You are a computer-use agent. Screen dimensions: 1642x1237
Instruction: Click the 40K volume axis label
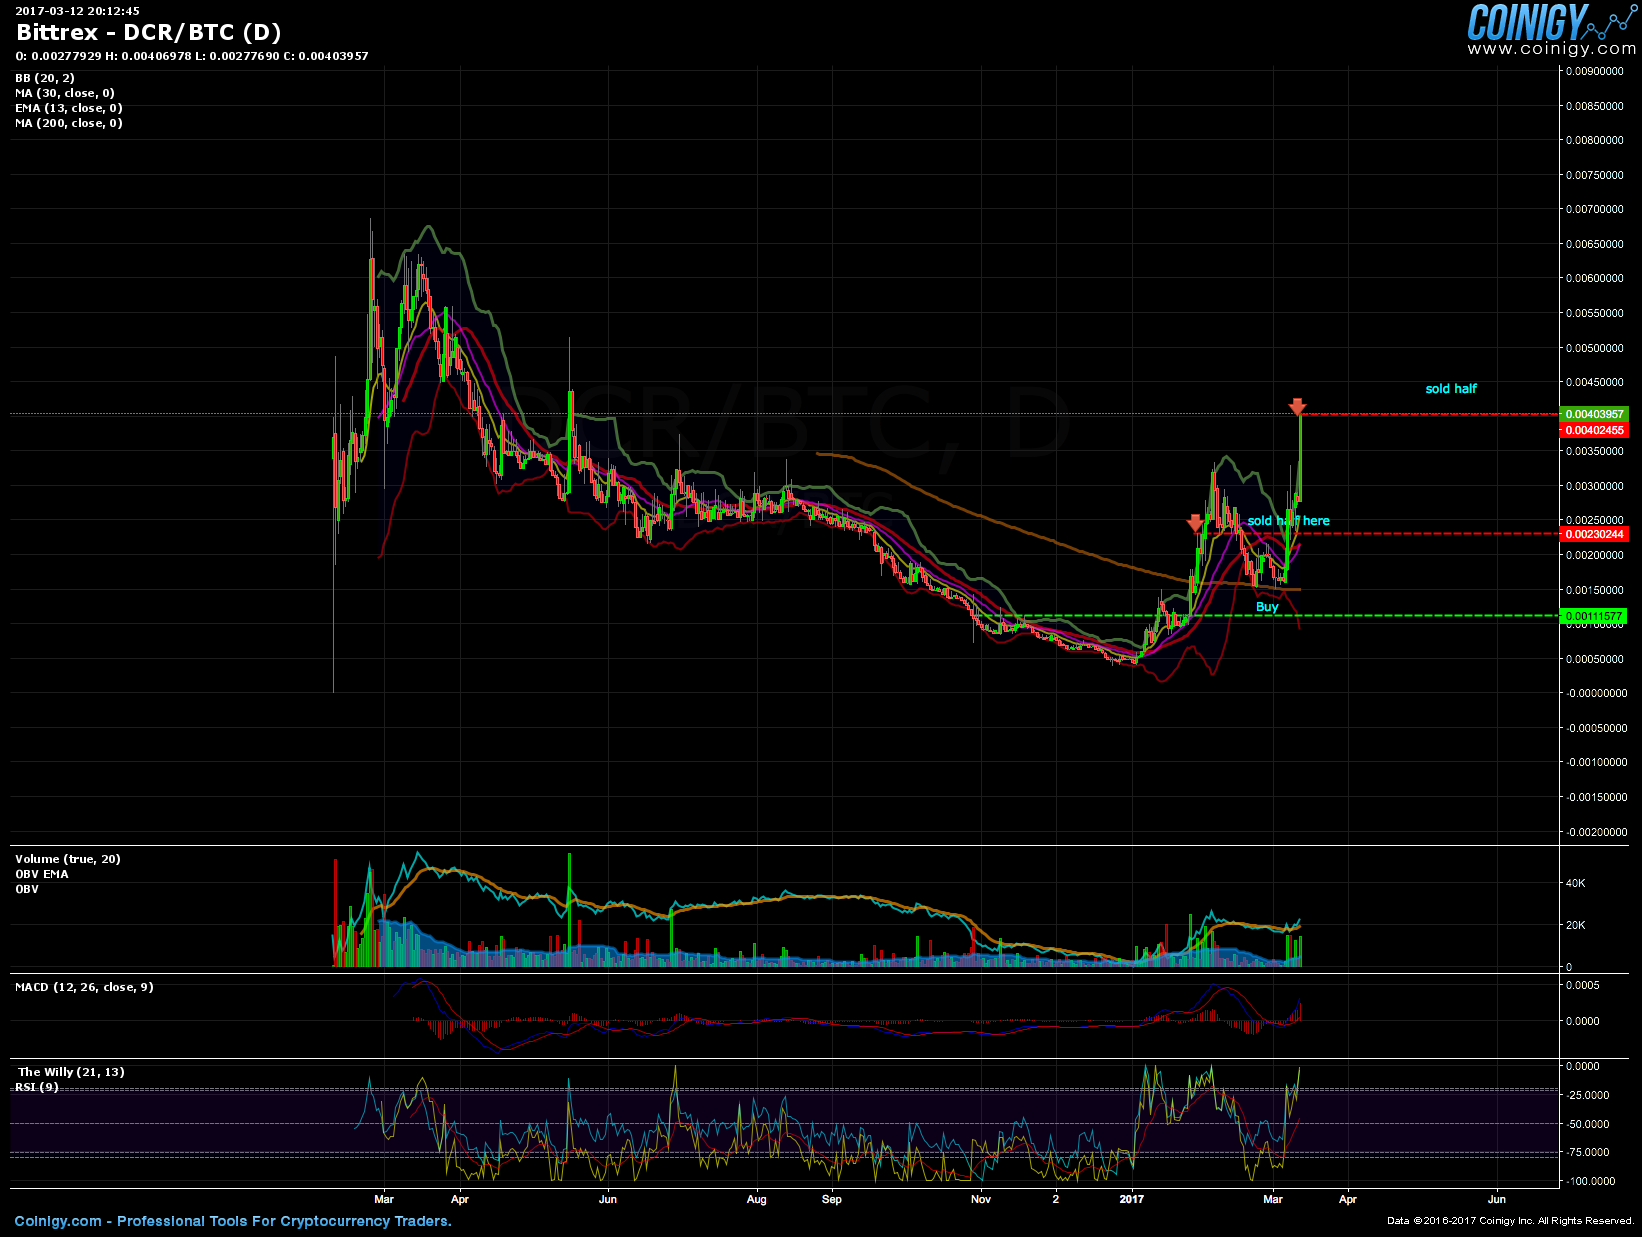(x=1576, y=883)
